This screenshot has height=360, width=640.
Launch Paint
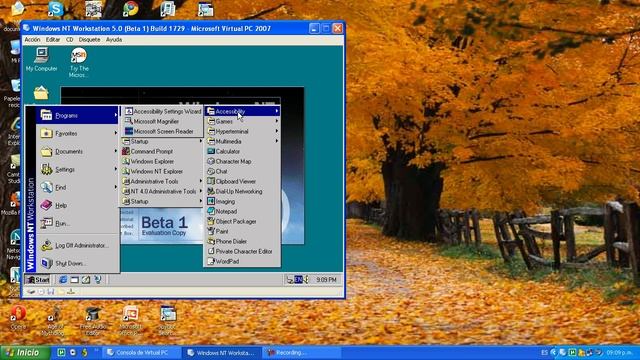click(x=242, y=231)
